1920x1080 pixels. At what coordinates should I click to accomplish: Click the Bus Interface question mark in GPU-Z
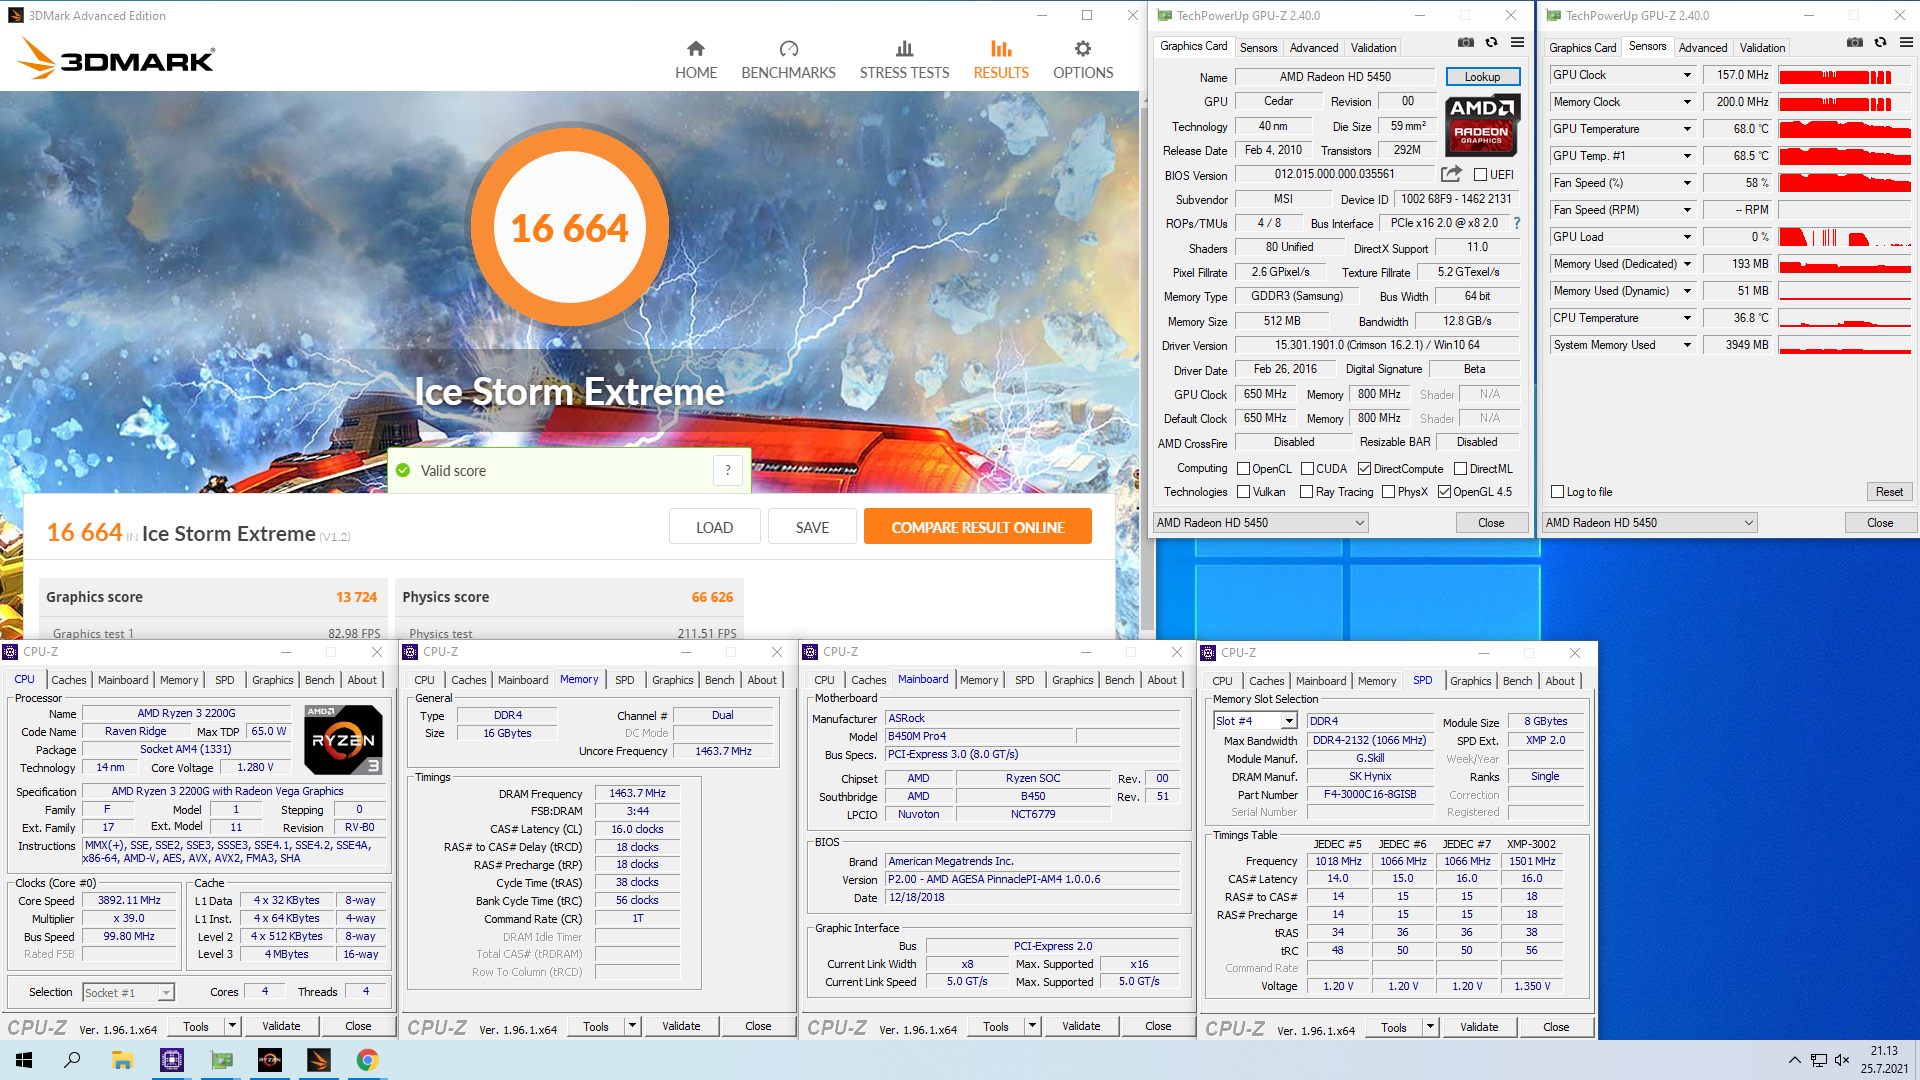pos(1516,223)
